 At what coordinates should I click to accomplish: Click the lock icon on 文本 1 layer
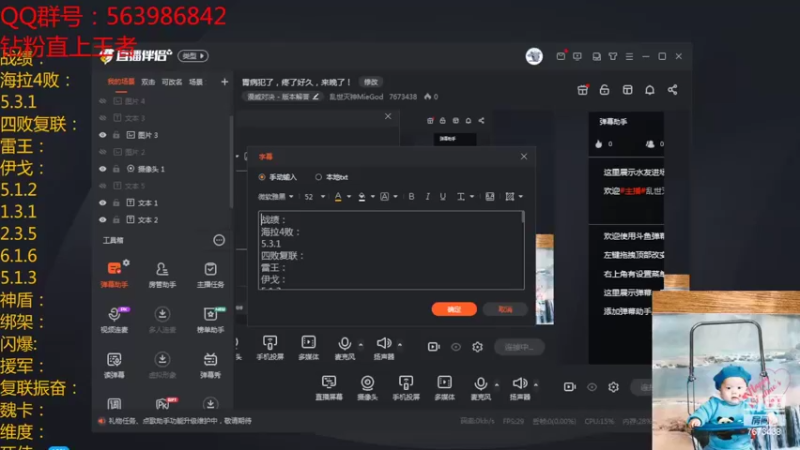point(116,203)
